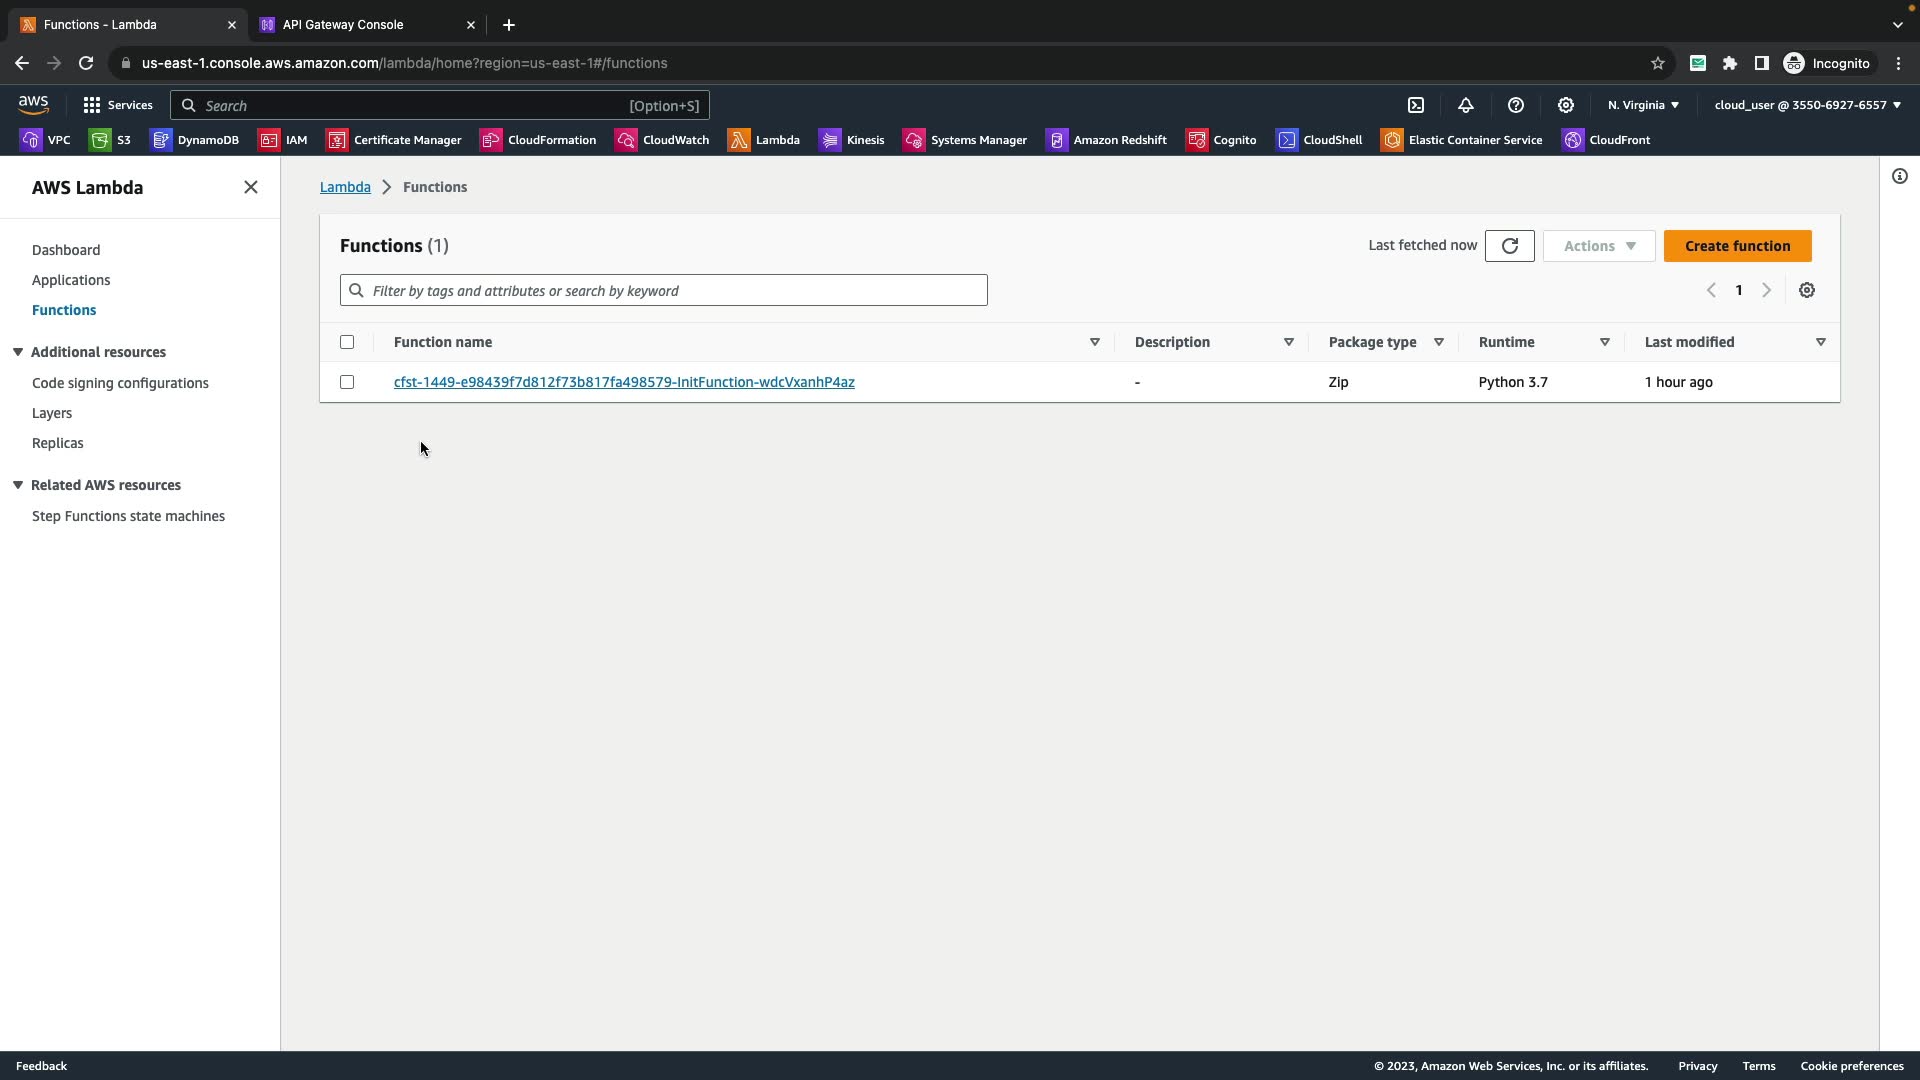Open the notifications bell icon

[x=1466, y=105]
